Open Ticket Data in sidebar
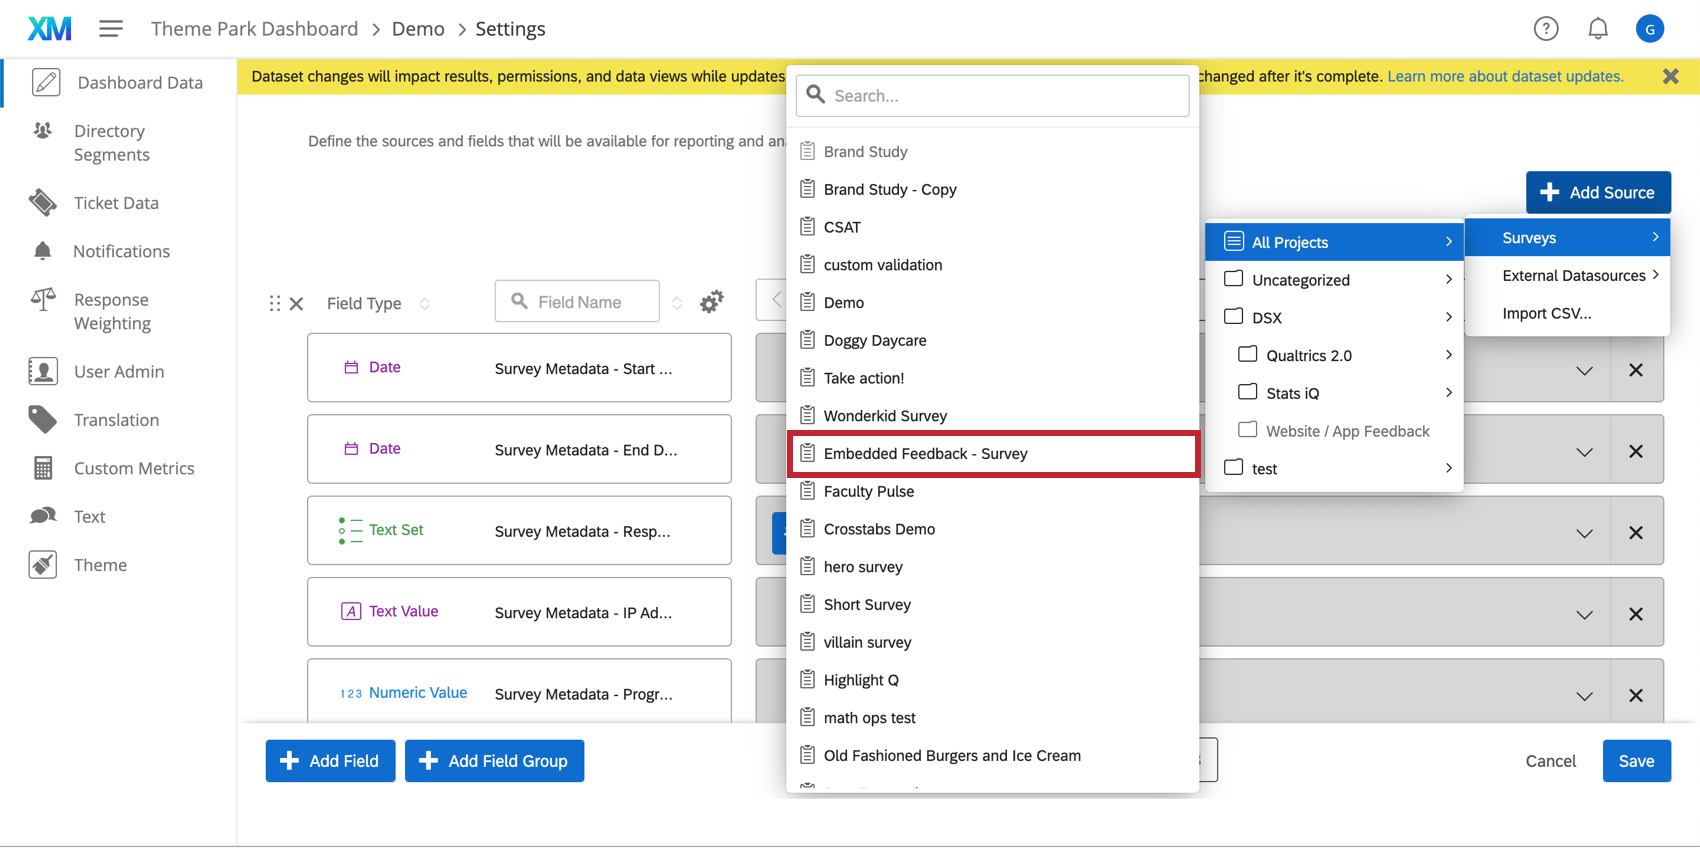 [x=116, y=203]
